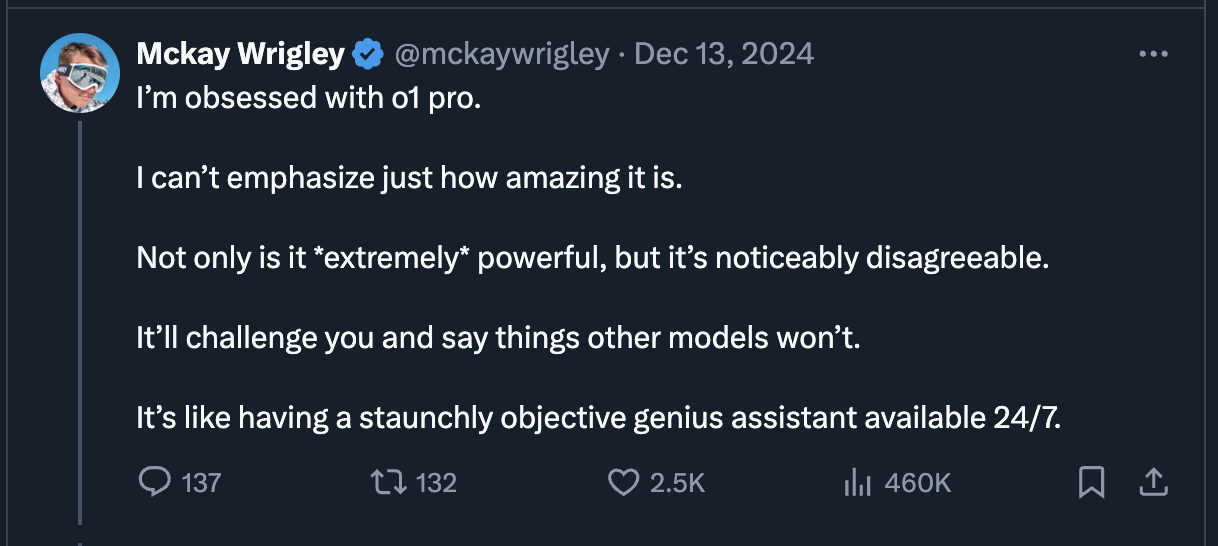This screenshot has width=1218, height=546.
Task: Click the 137 replies count
Action: 202,484
